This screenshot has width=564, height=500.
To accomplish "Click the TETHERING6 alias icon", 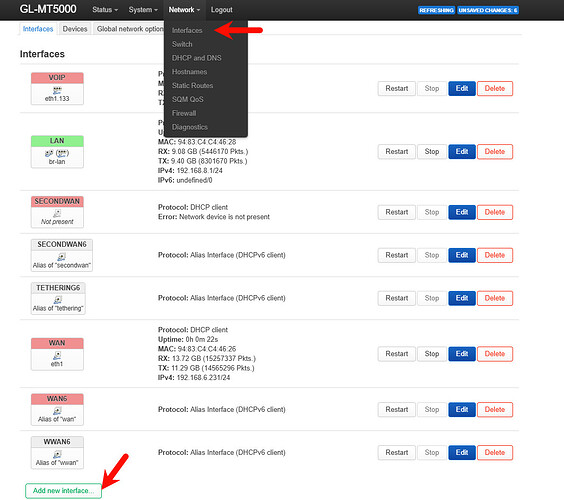I will point(58,300).
